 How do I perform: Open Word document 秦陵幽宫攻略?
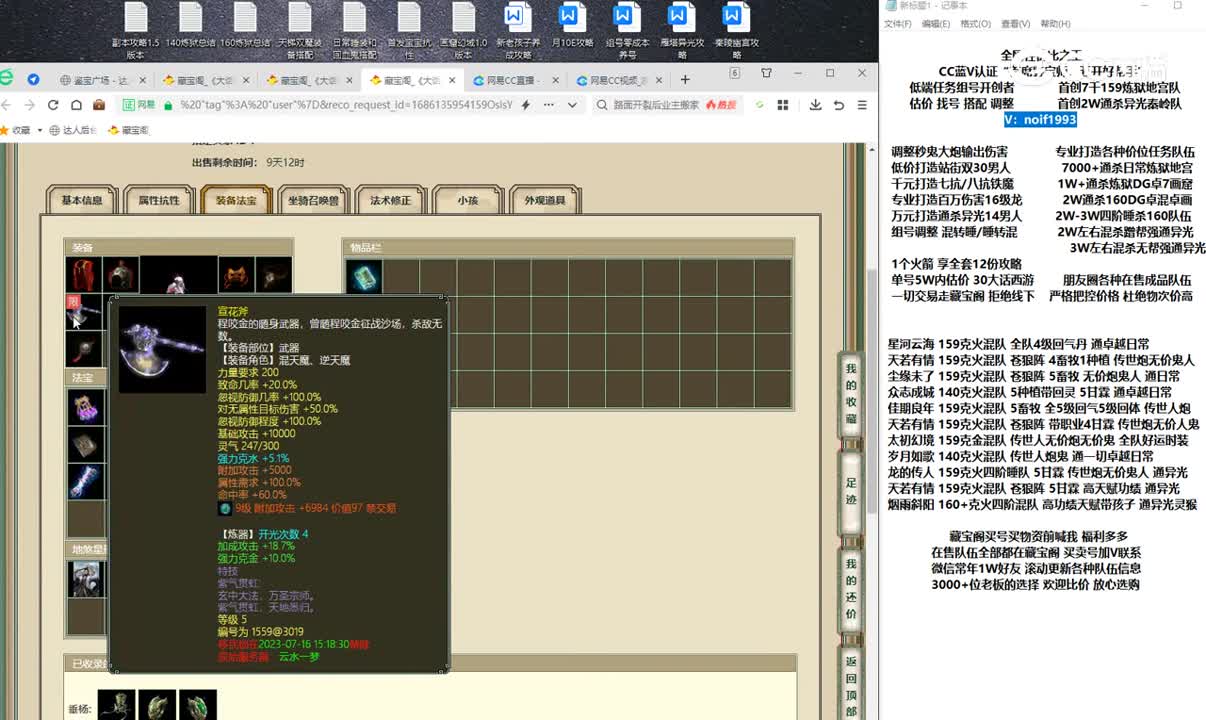point(735,30)
